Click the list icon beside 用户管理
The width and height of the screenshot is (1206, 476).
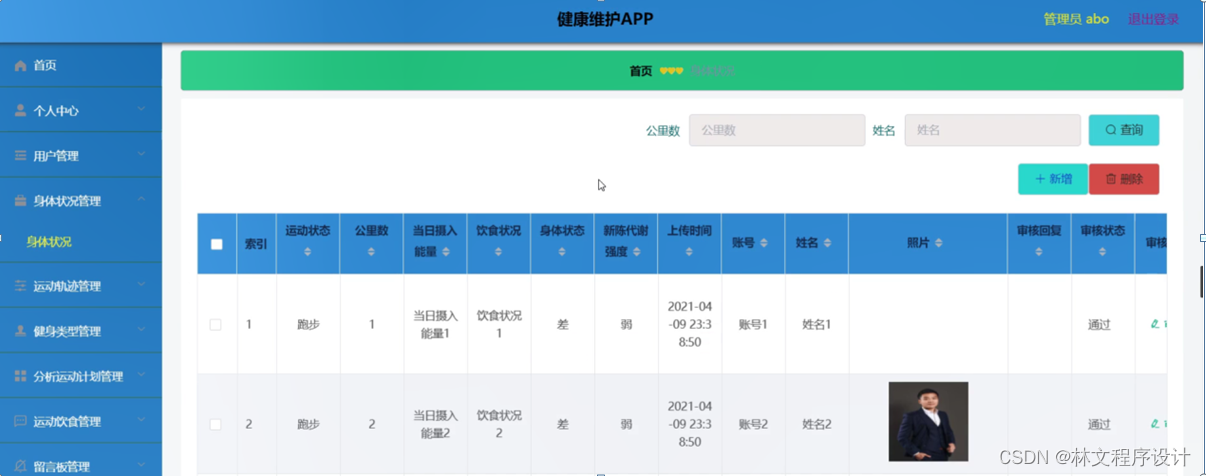pos(20,156)
